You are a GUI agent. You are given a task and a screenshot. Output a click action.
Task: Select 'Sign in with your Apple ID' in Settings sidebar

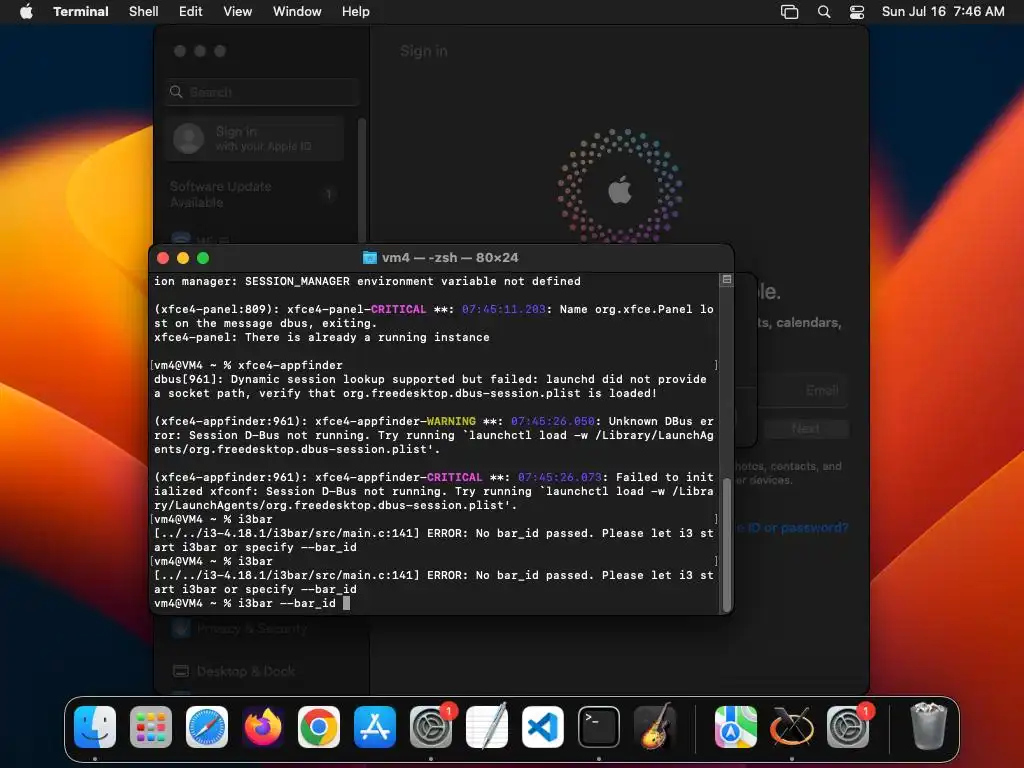[x=254, y=138]
